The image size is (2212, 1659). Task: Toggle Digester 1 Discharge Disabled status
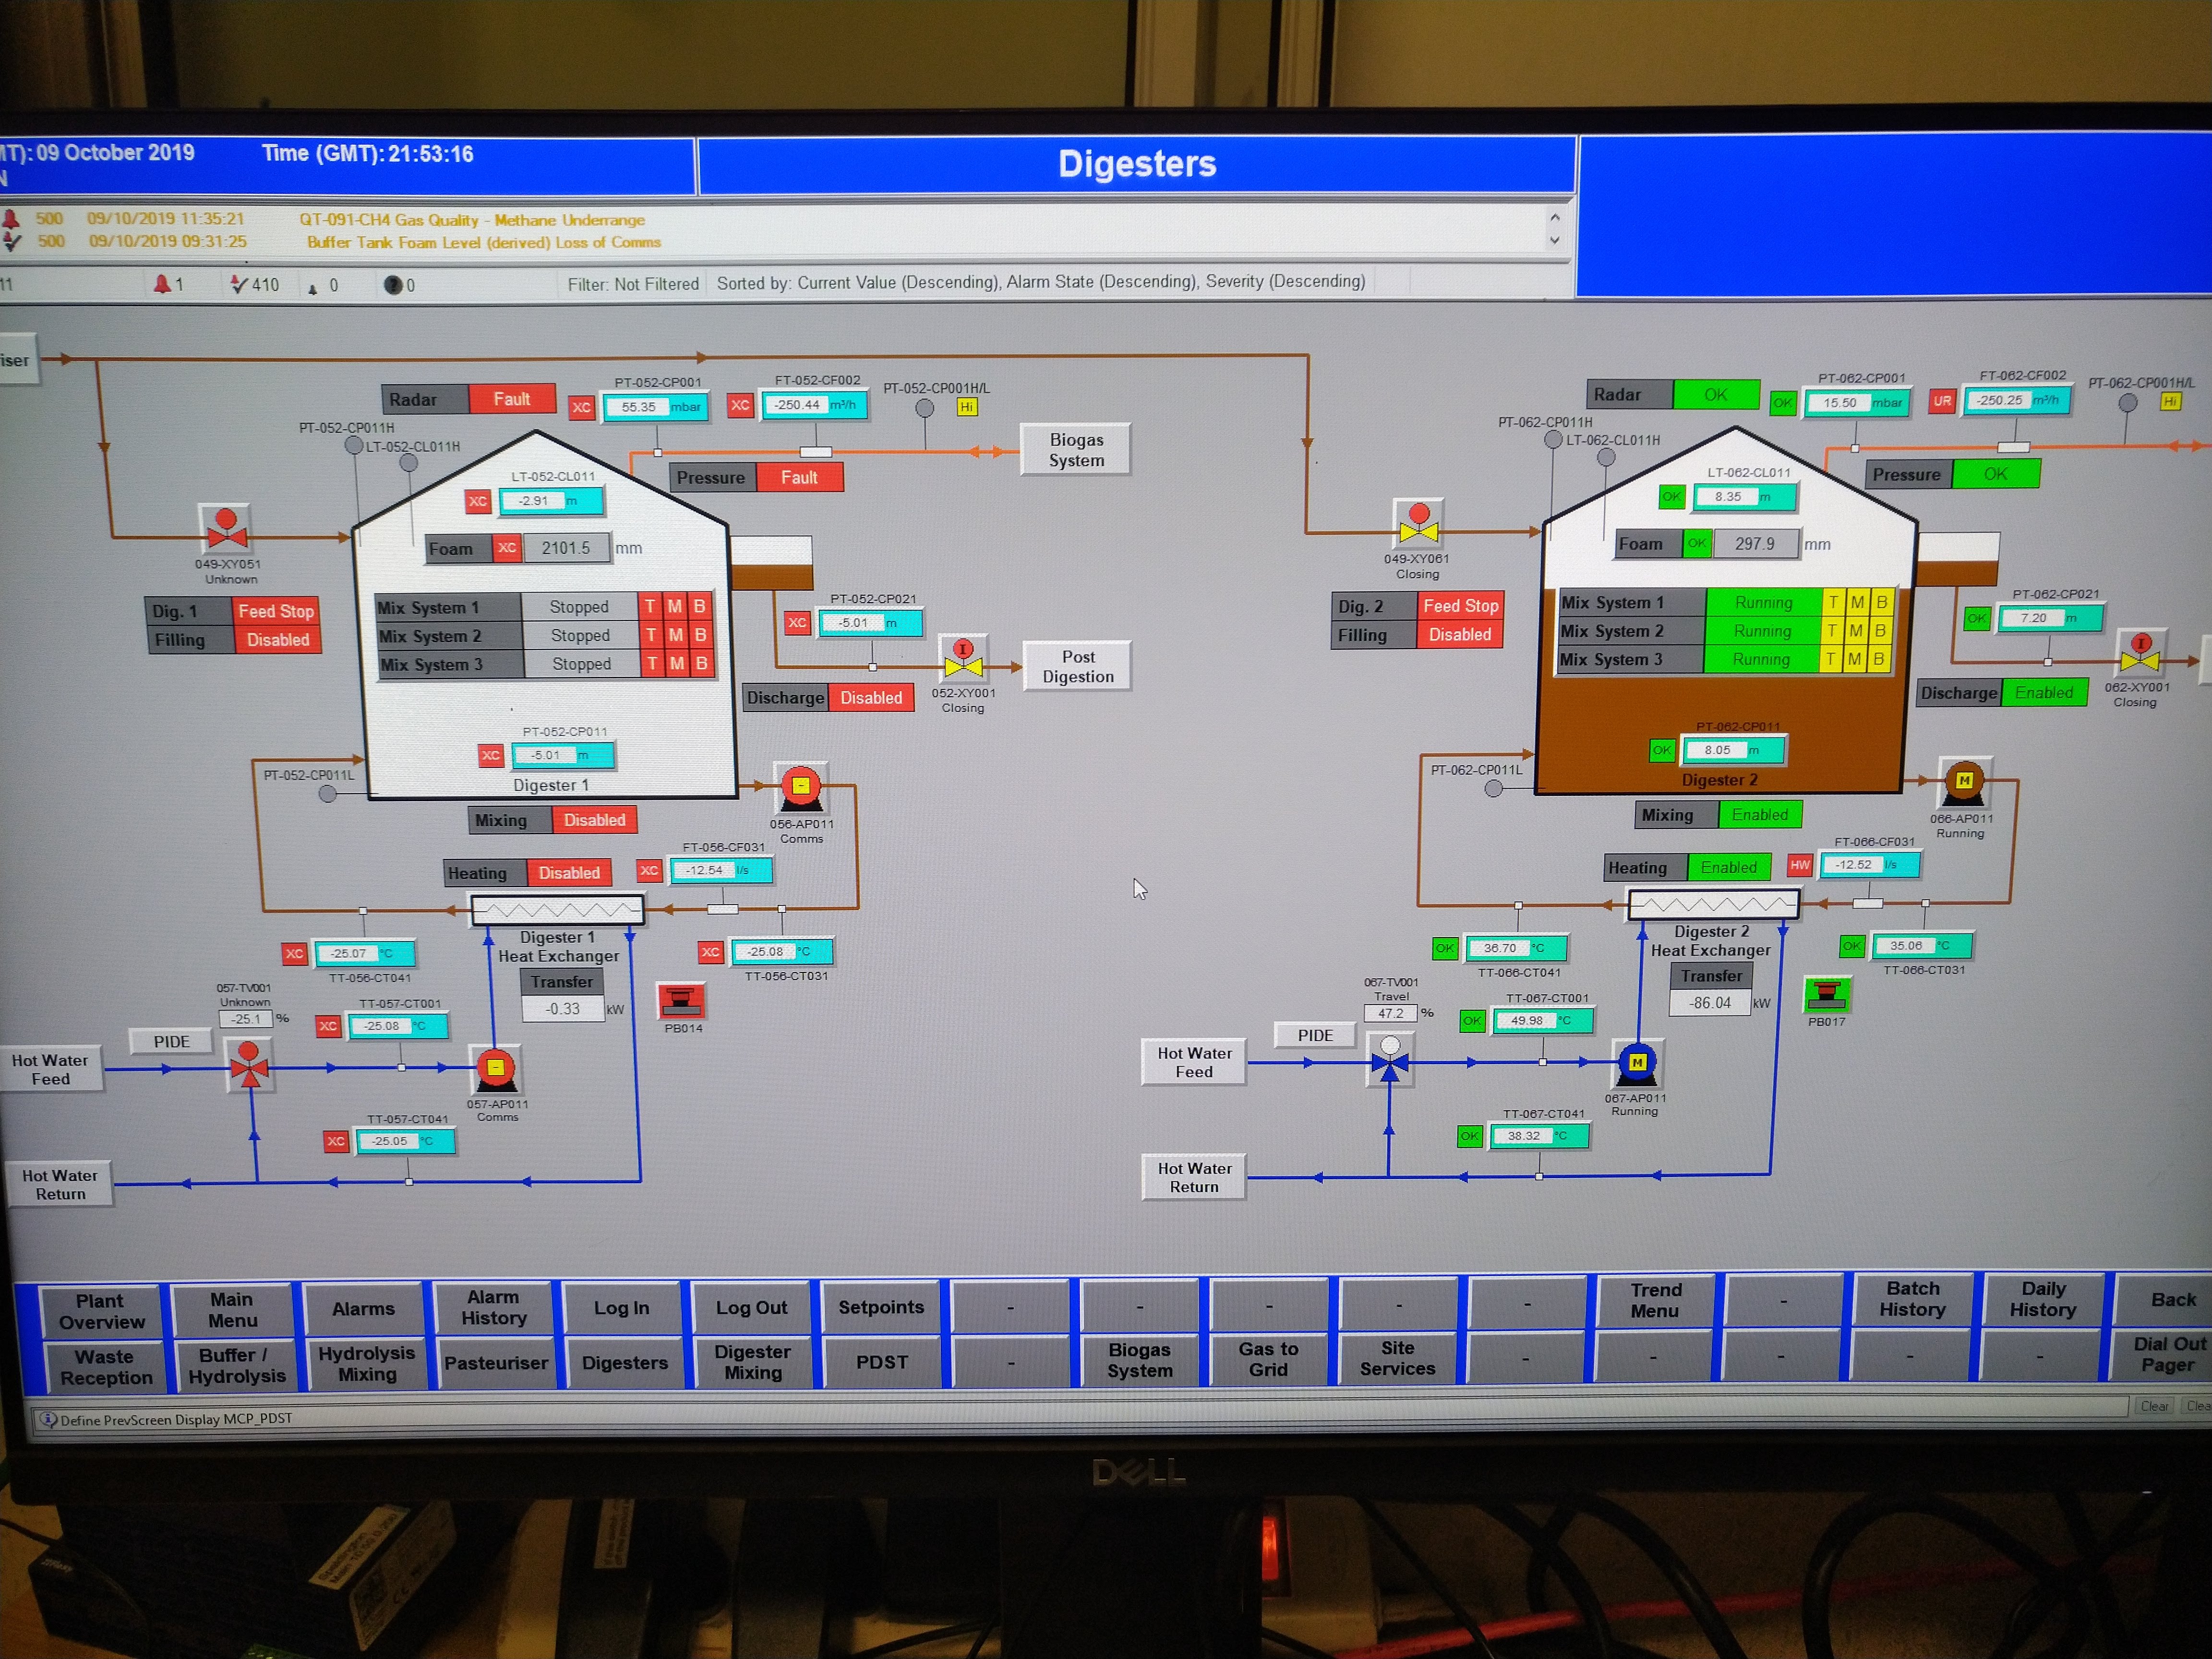870,698
